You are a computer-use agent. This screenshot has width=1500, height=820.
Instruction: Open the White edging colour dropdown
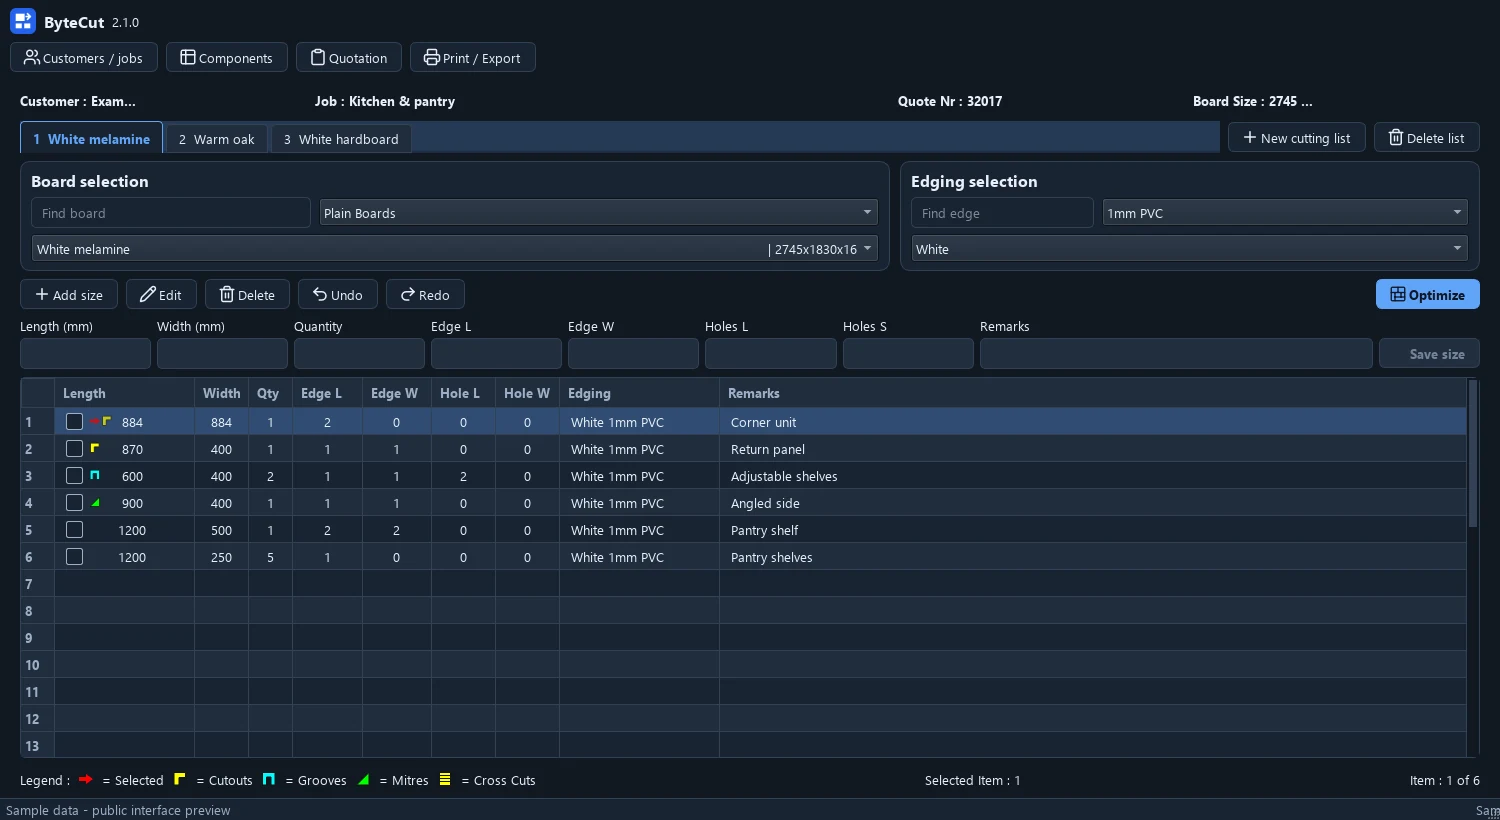click(1190, 249)
